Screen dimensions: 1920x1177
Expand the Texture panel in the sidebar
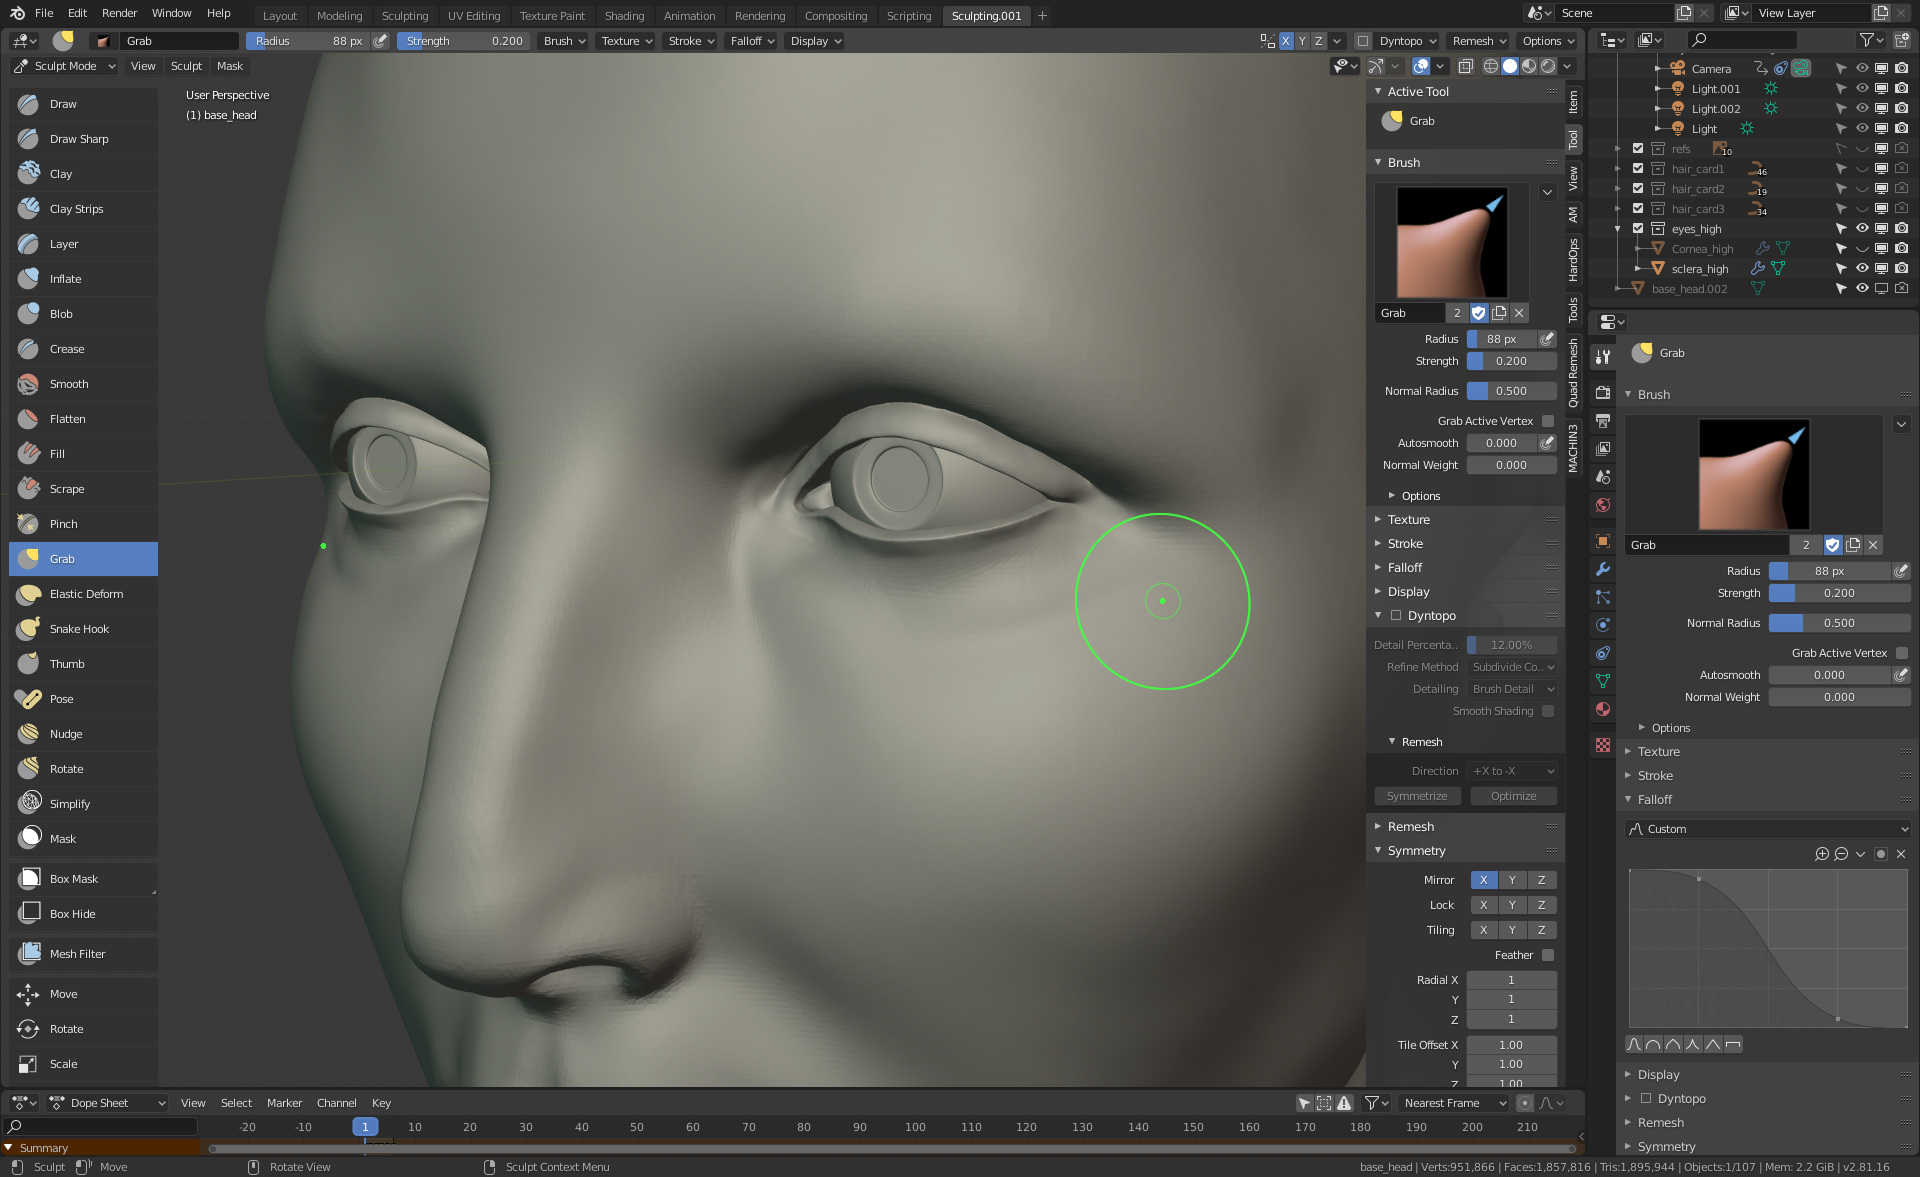1408,520
